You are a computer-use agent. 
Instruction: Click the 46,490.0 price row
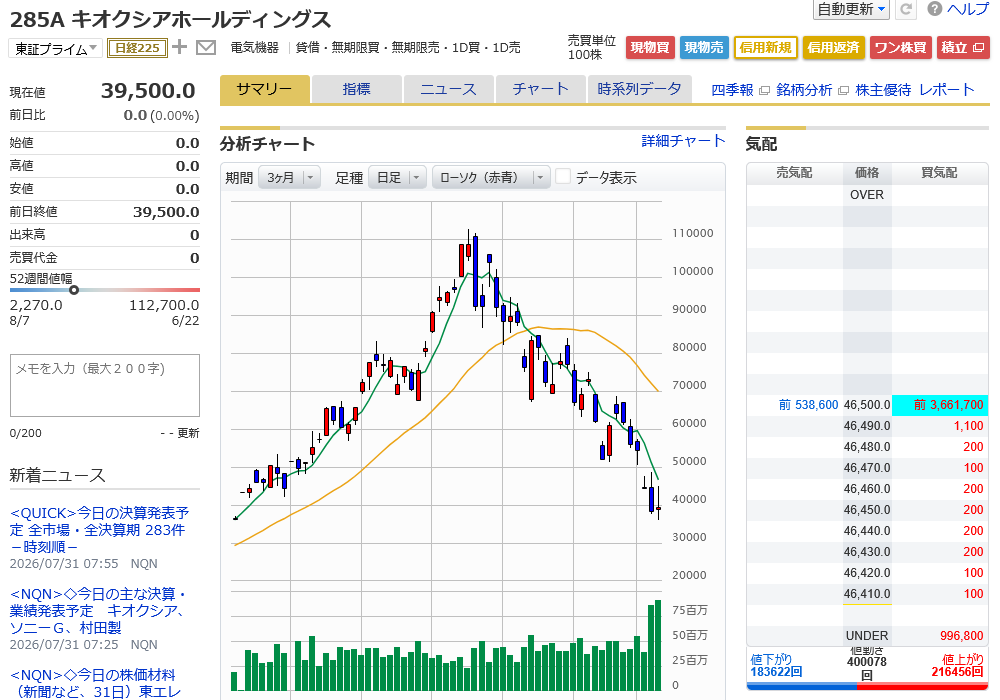pos(867,426)
